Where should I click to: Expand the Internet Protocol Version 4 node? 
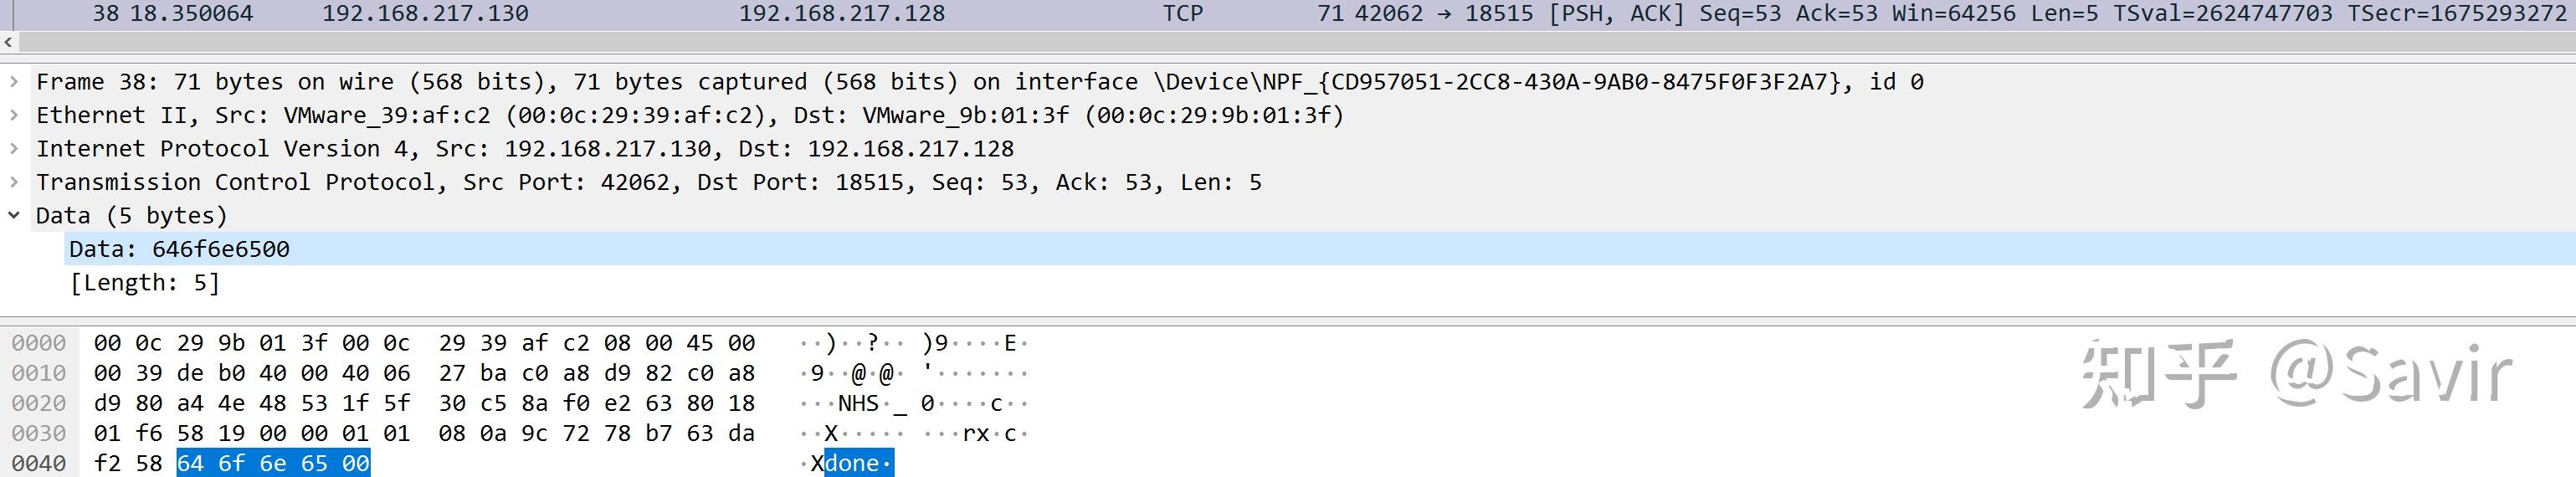coord(13,149)
